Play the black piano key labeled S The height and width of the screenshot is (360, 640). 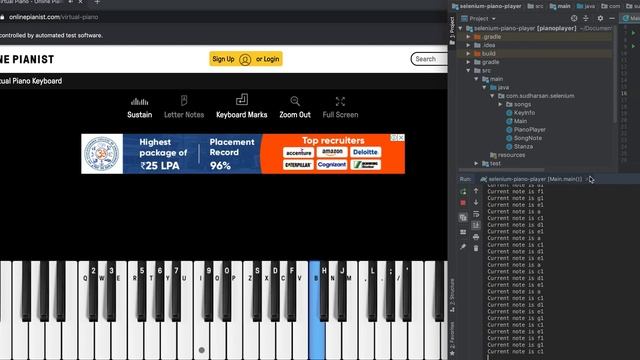click(257, 290)
